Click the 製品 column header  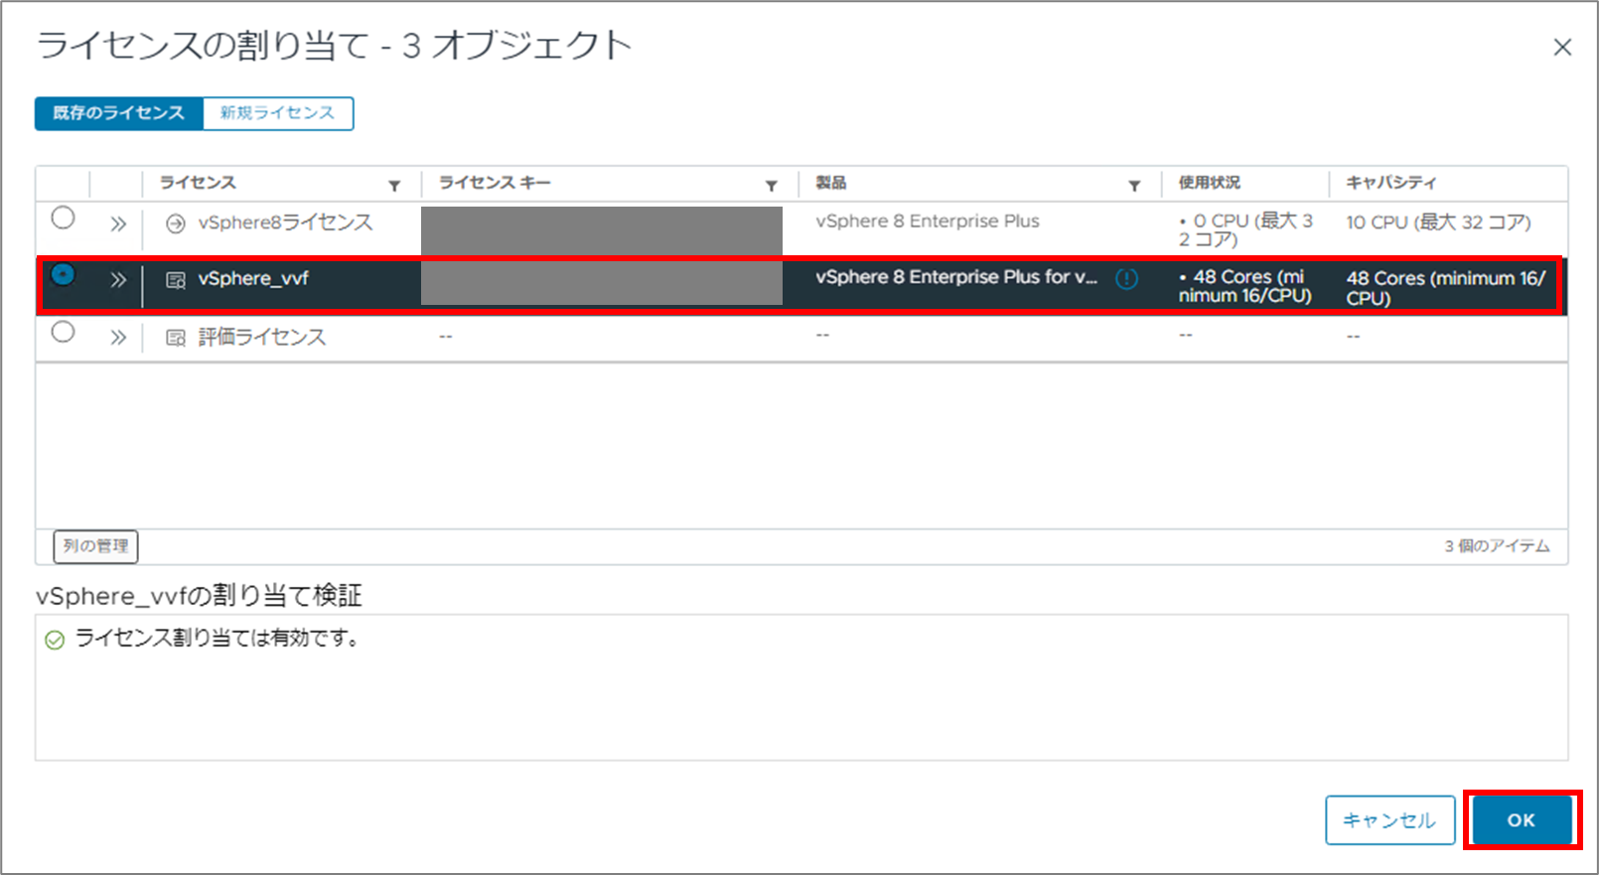831,183
